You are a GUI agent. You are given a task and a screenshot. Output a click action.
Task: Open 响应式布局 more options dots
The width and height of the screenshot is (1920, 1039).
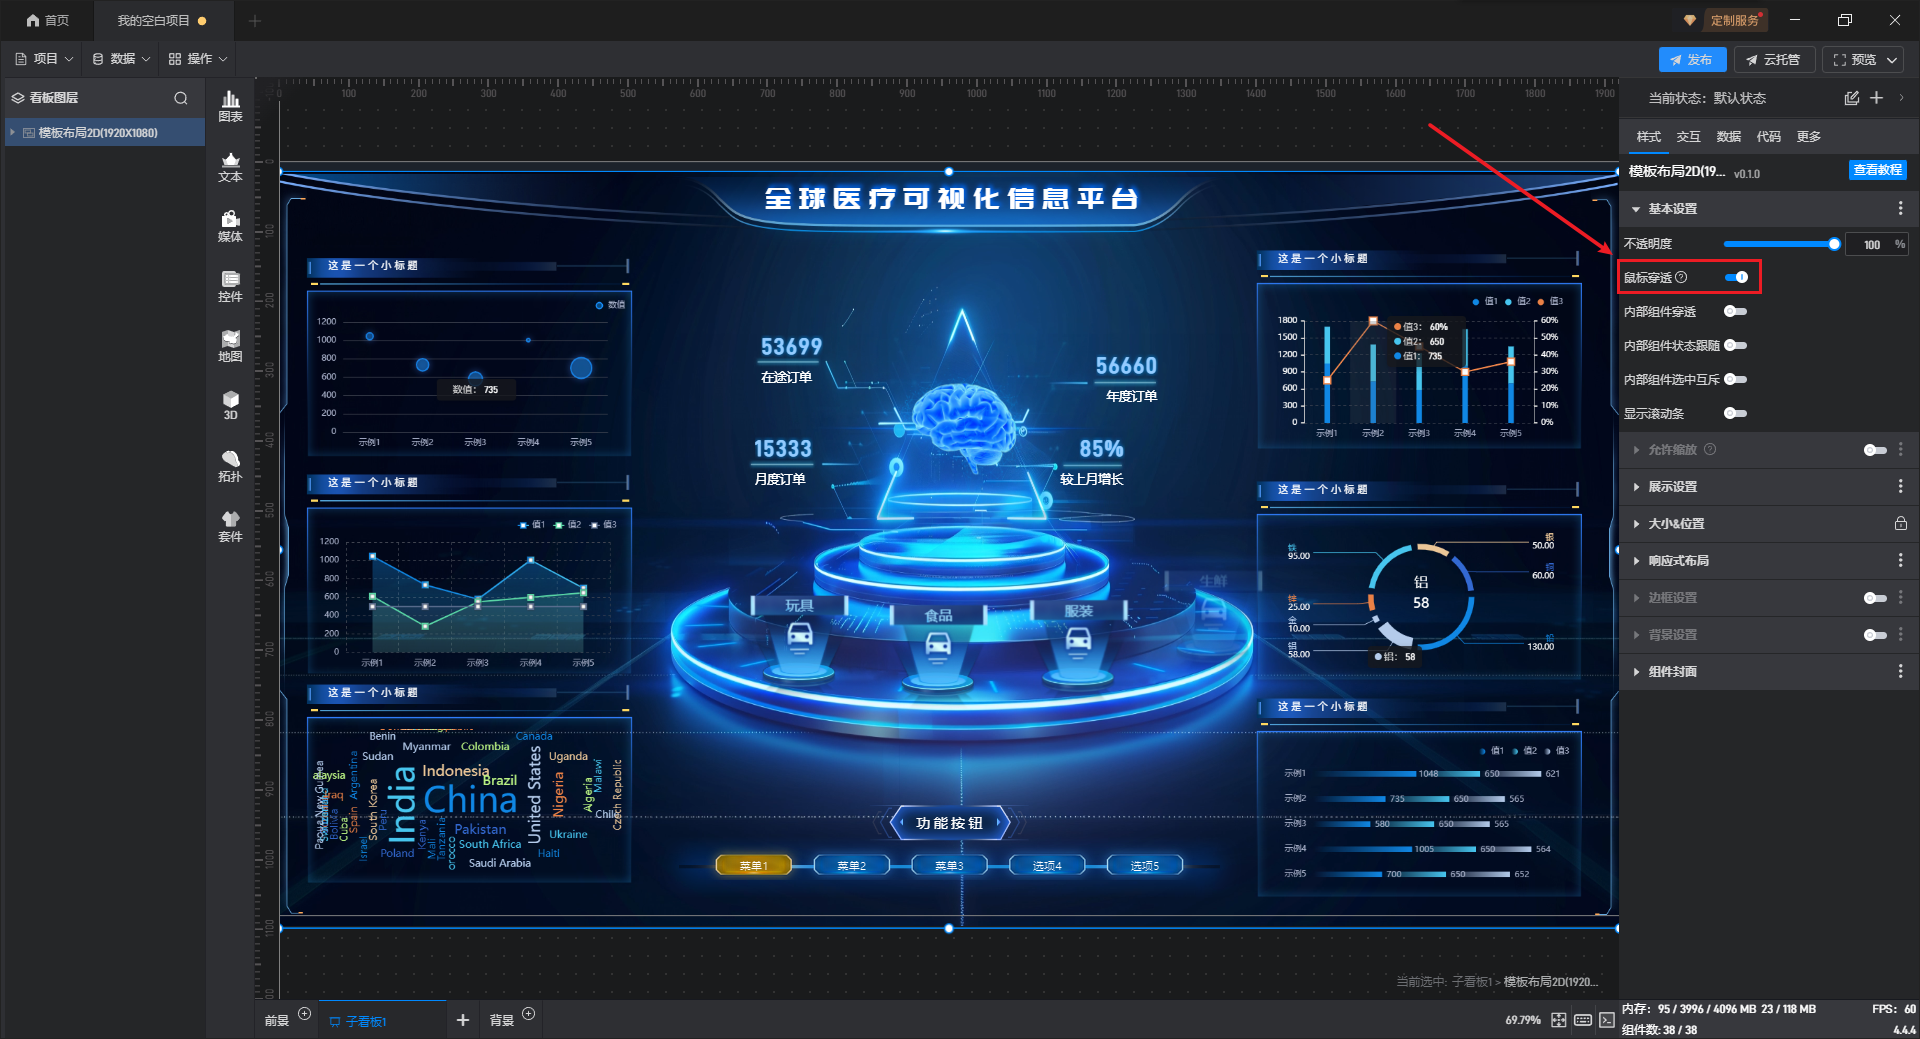(x=1900, y=560)
